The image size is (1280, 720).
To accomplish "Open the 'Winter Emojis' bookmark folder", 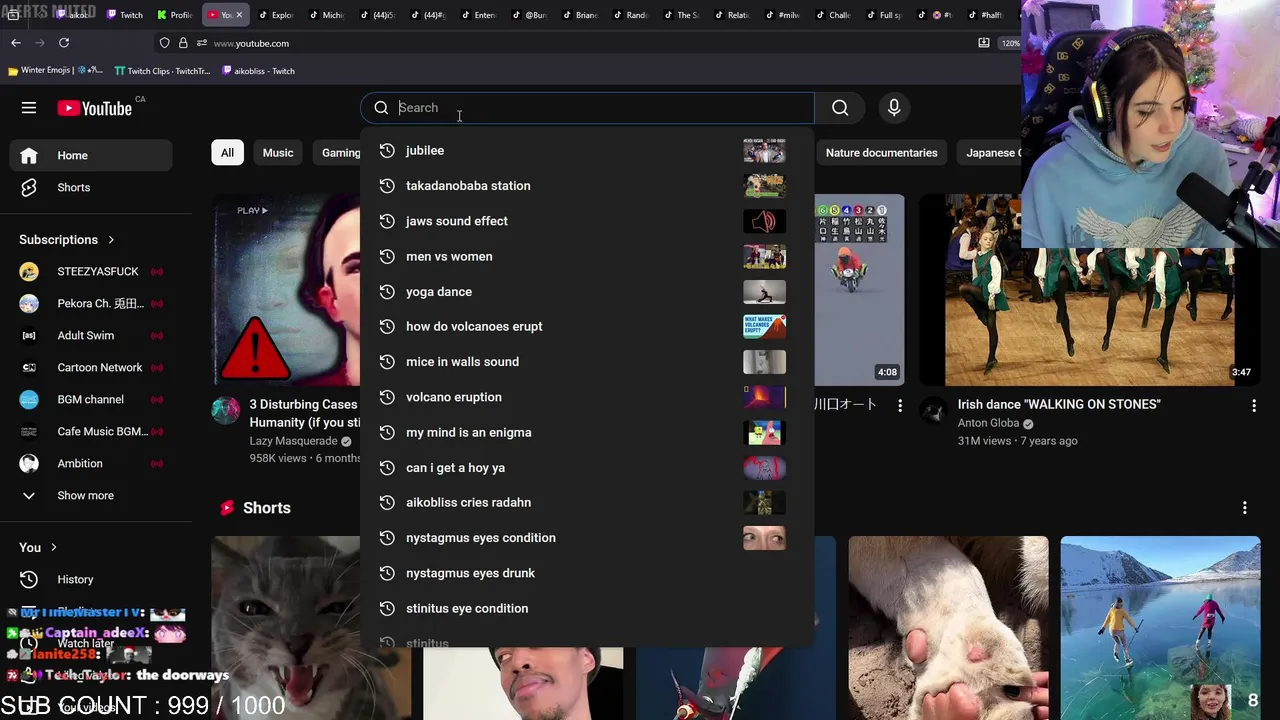I will (x=55, y=71).
